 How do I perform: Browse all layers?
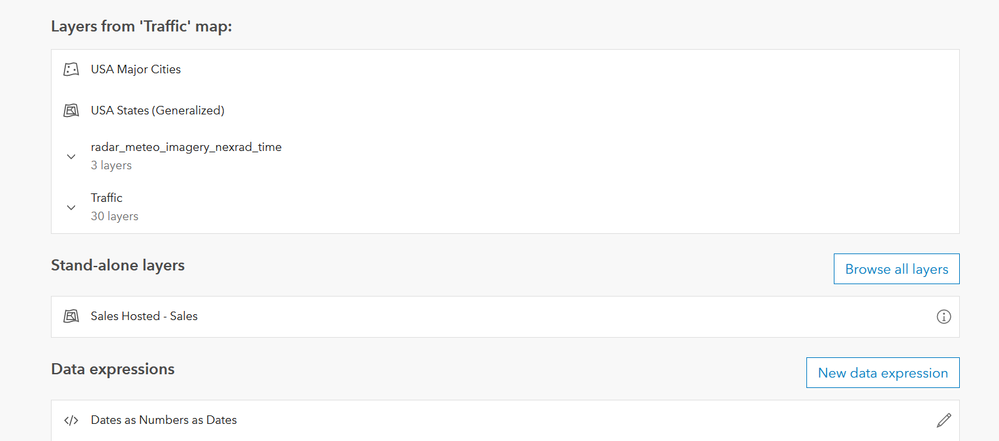(x=896, y=269)
